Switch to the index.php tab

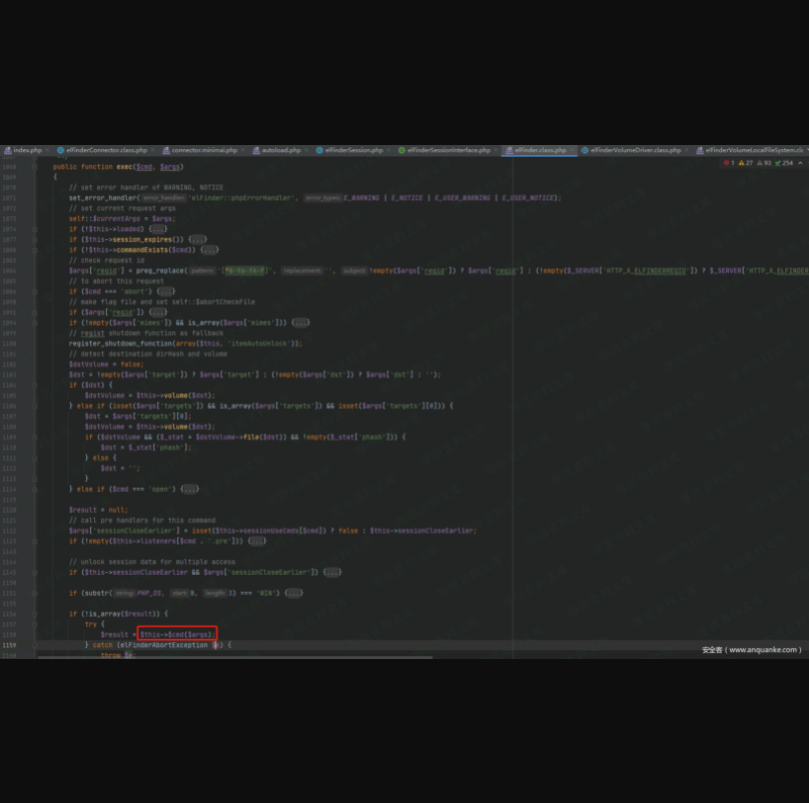point(27,150)
